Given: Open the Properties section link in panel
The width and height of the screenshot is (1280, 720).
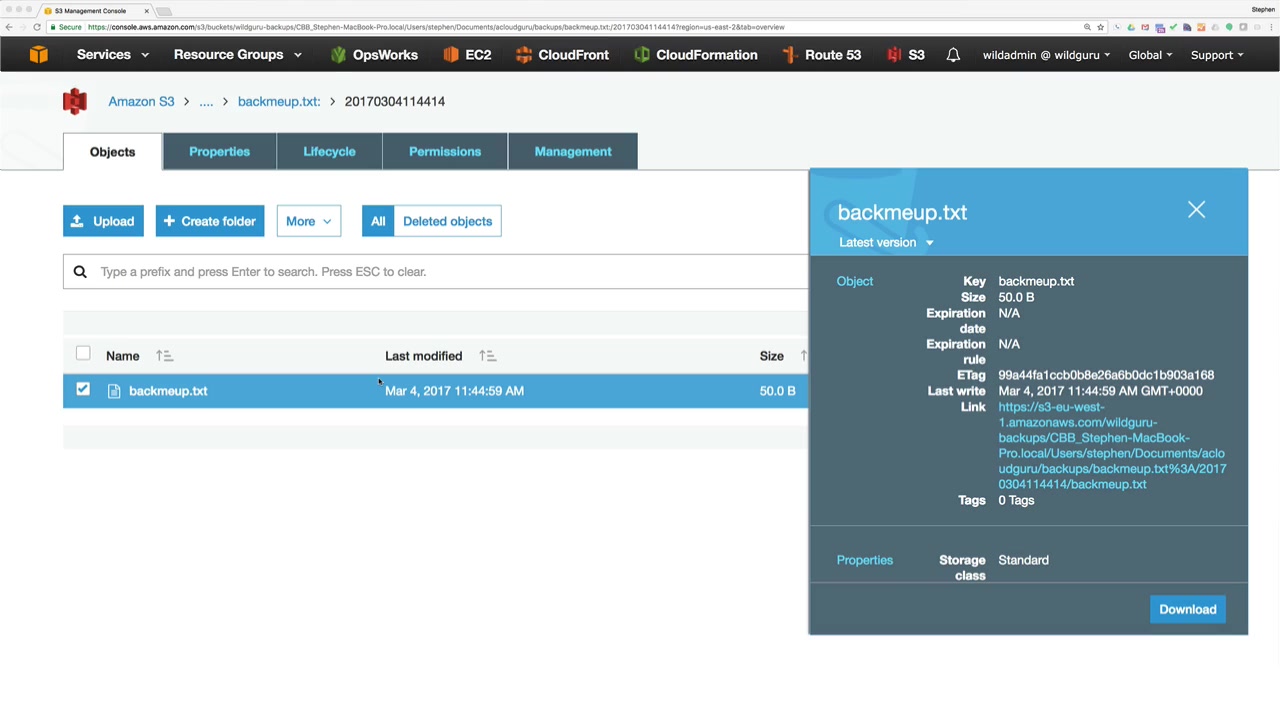Looking at the screenshot, I should pos(865,560).
